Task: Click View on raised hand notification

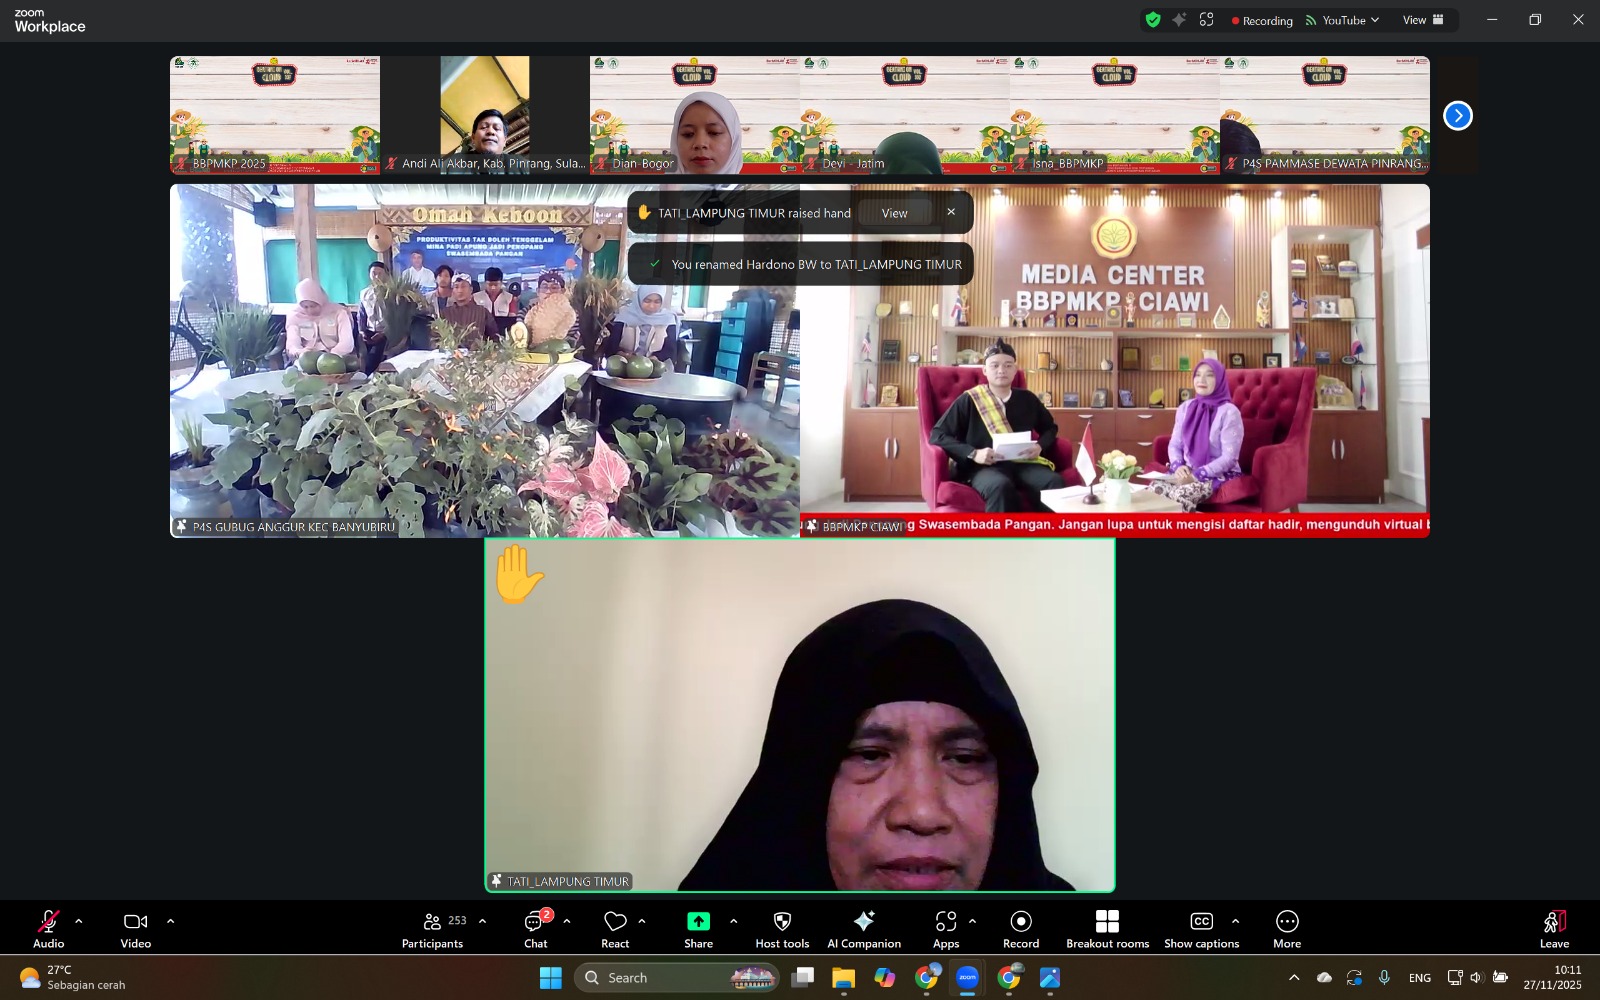Action: tap(895, 213)
